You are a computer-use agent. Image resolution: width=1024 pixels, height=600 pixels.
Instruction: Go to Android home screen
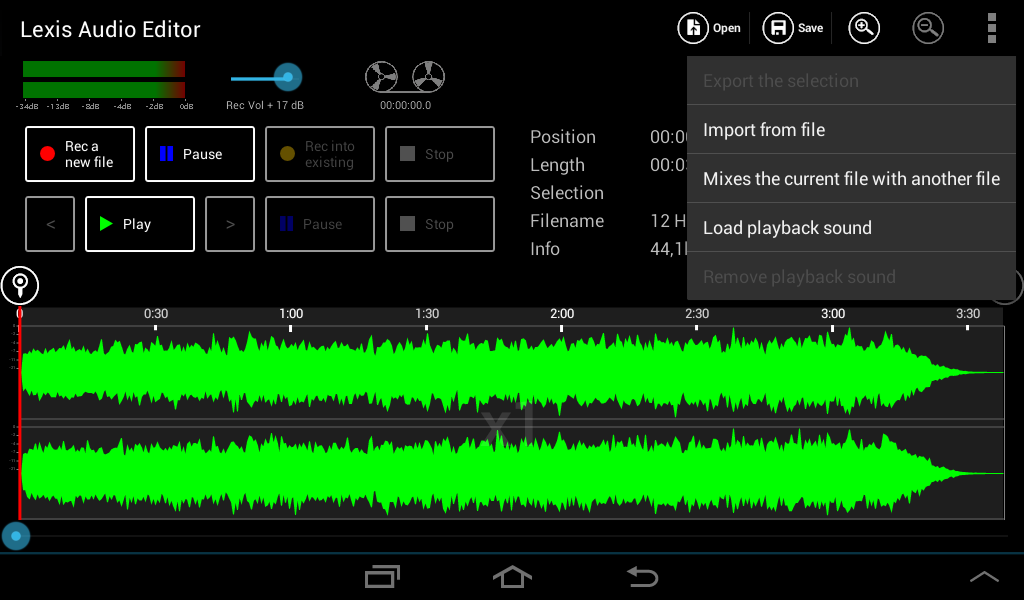click(x=512, y=576)
